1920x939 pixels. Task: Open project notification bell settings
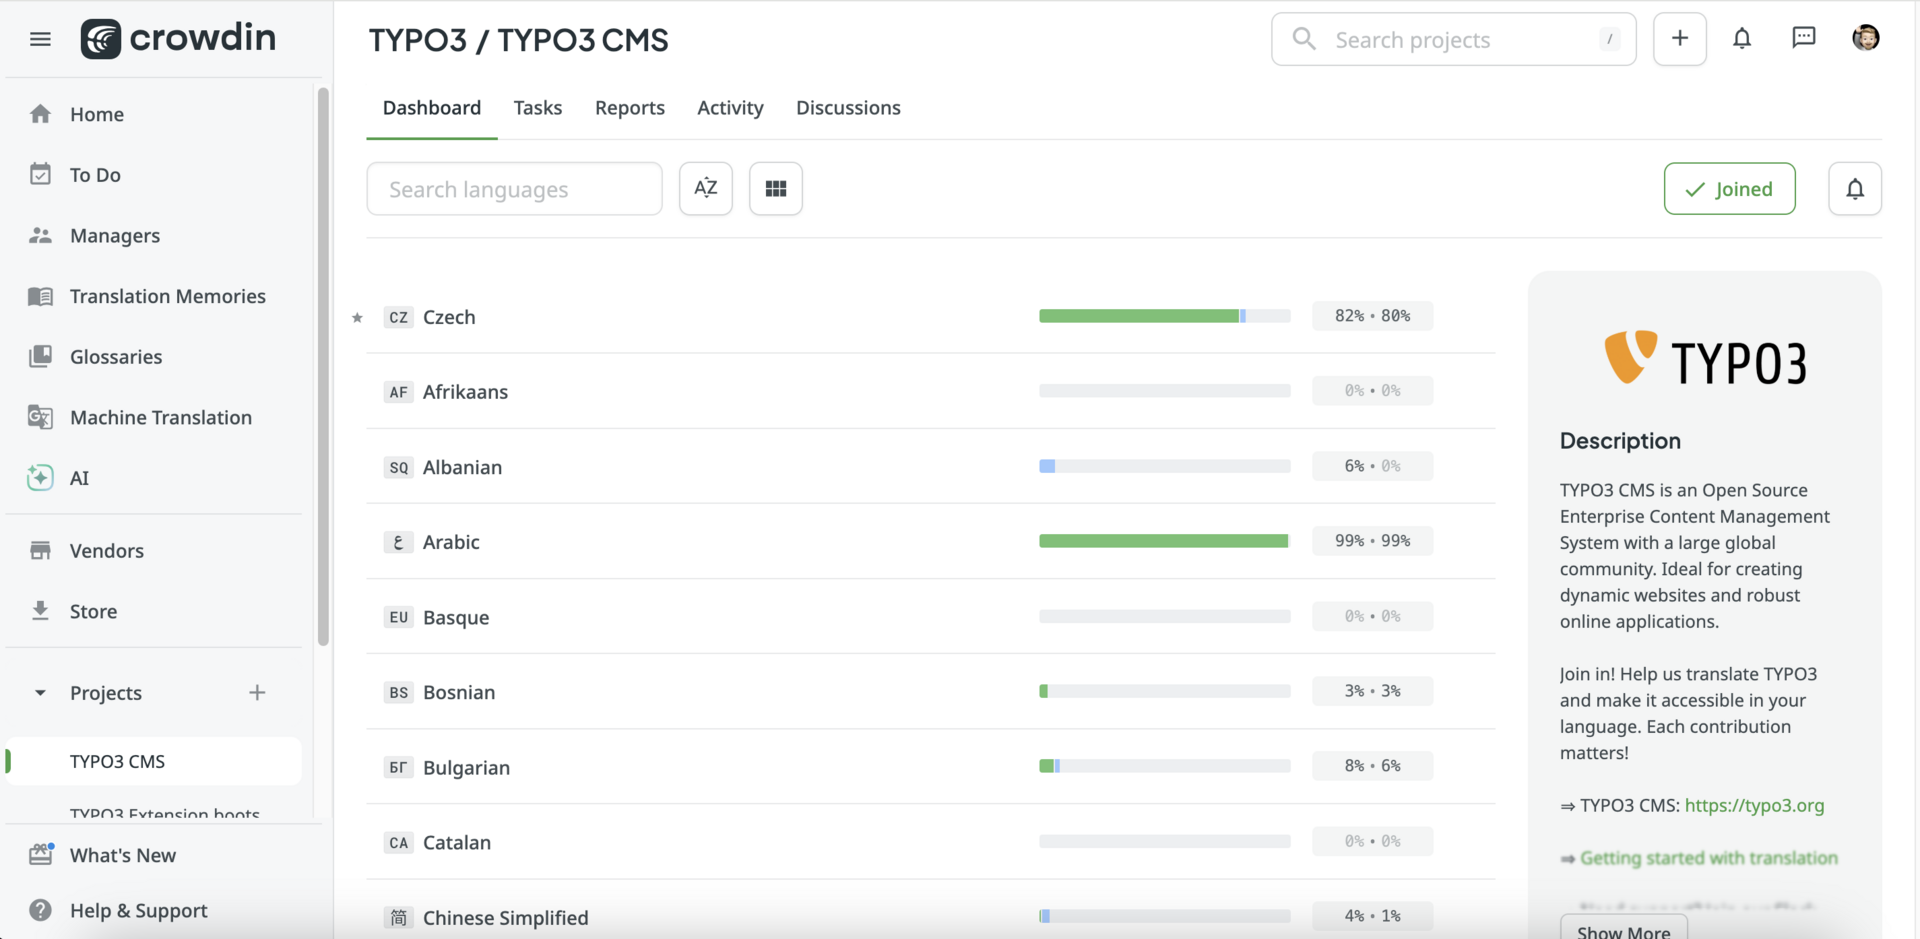click(x=1854, y=189)
